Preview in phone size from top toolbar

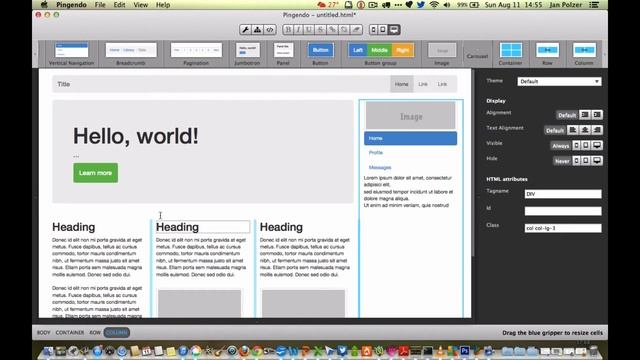(373, 29)
